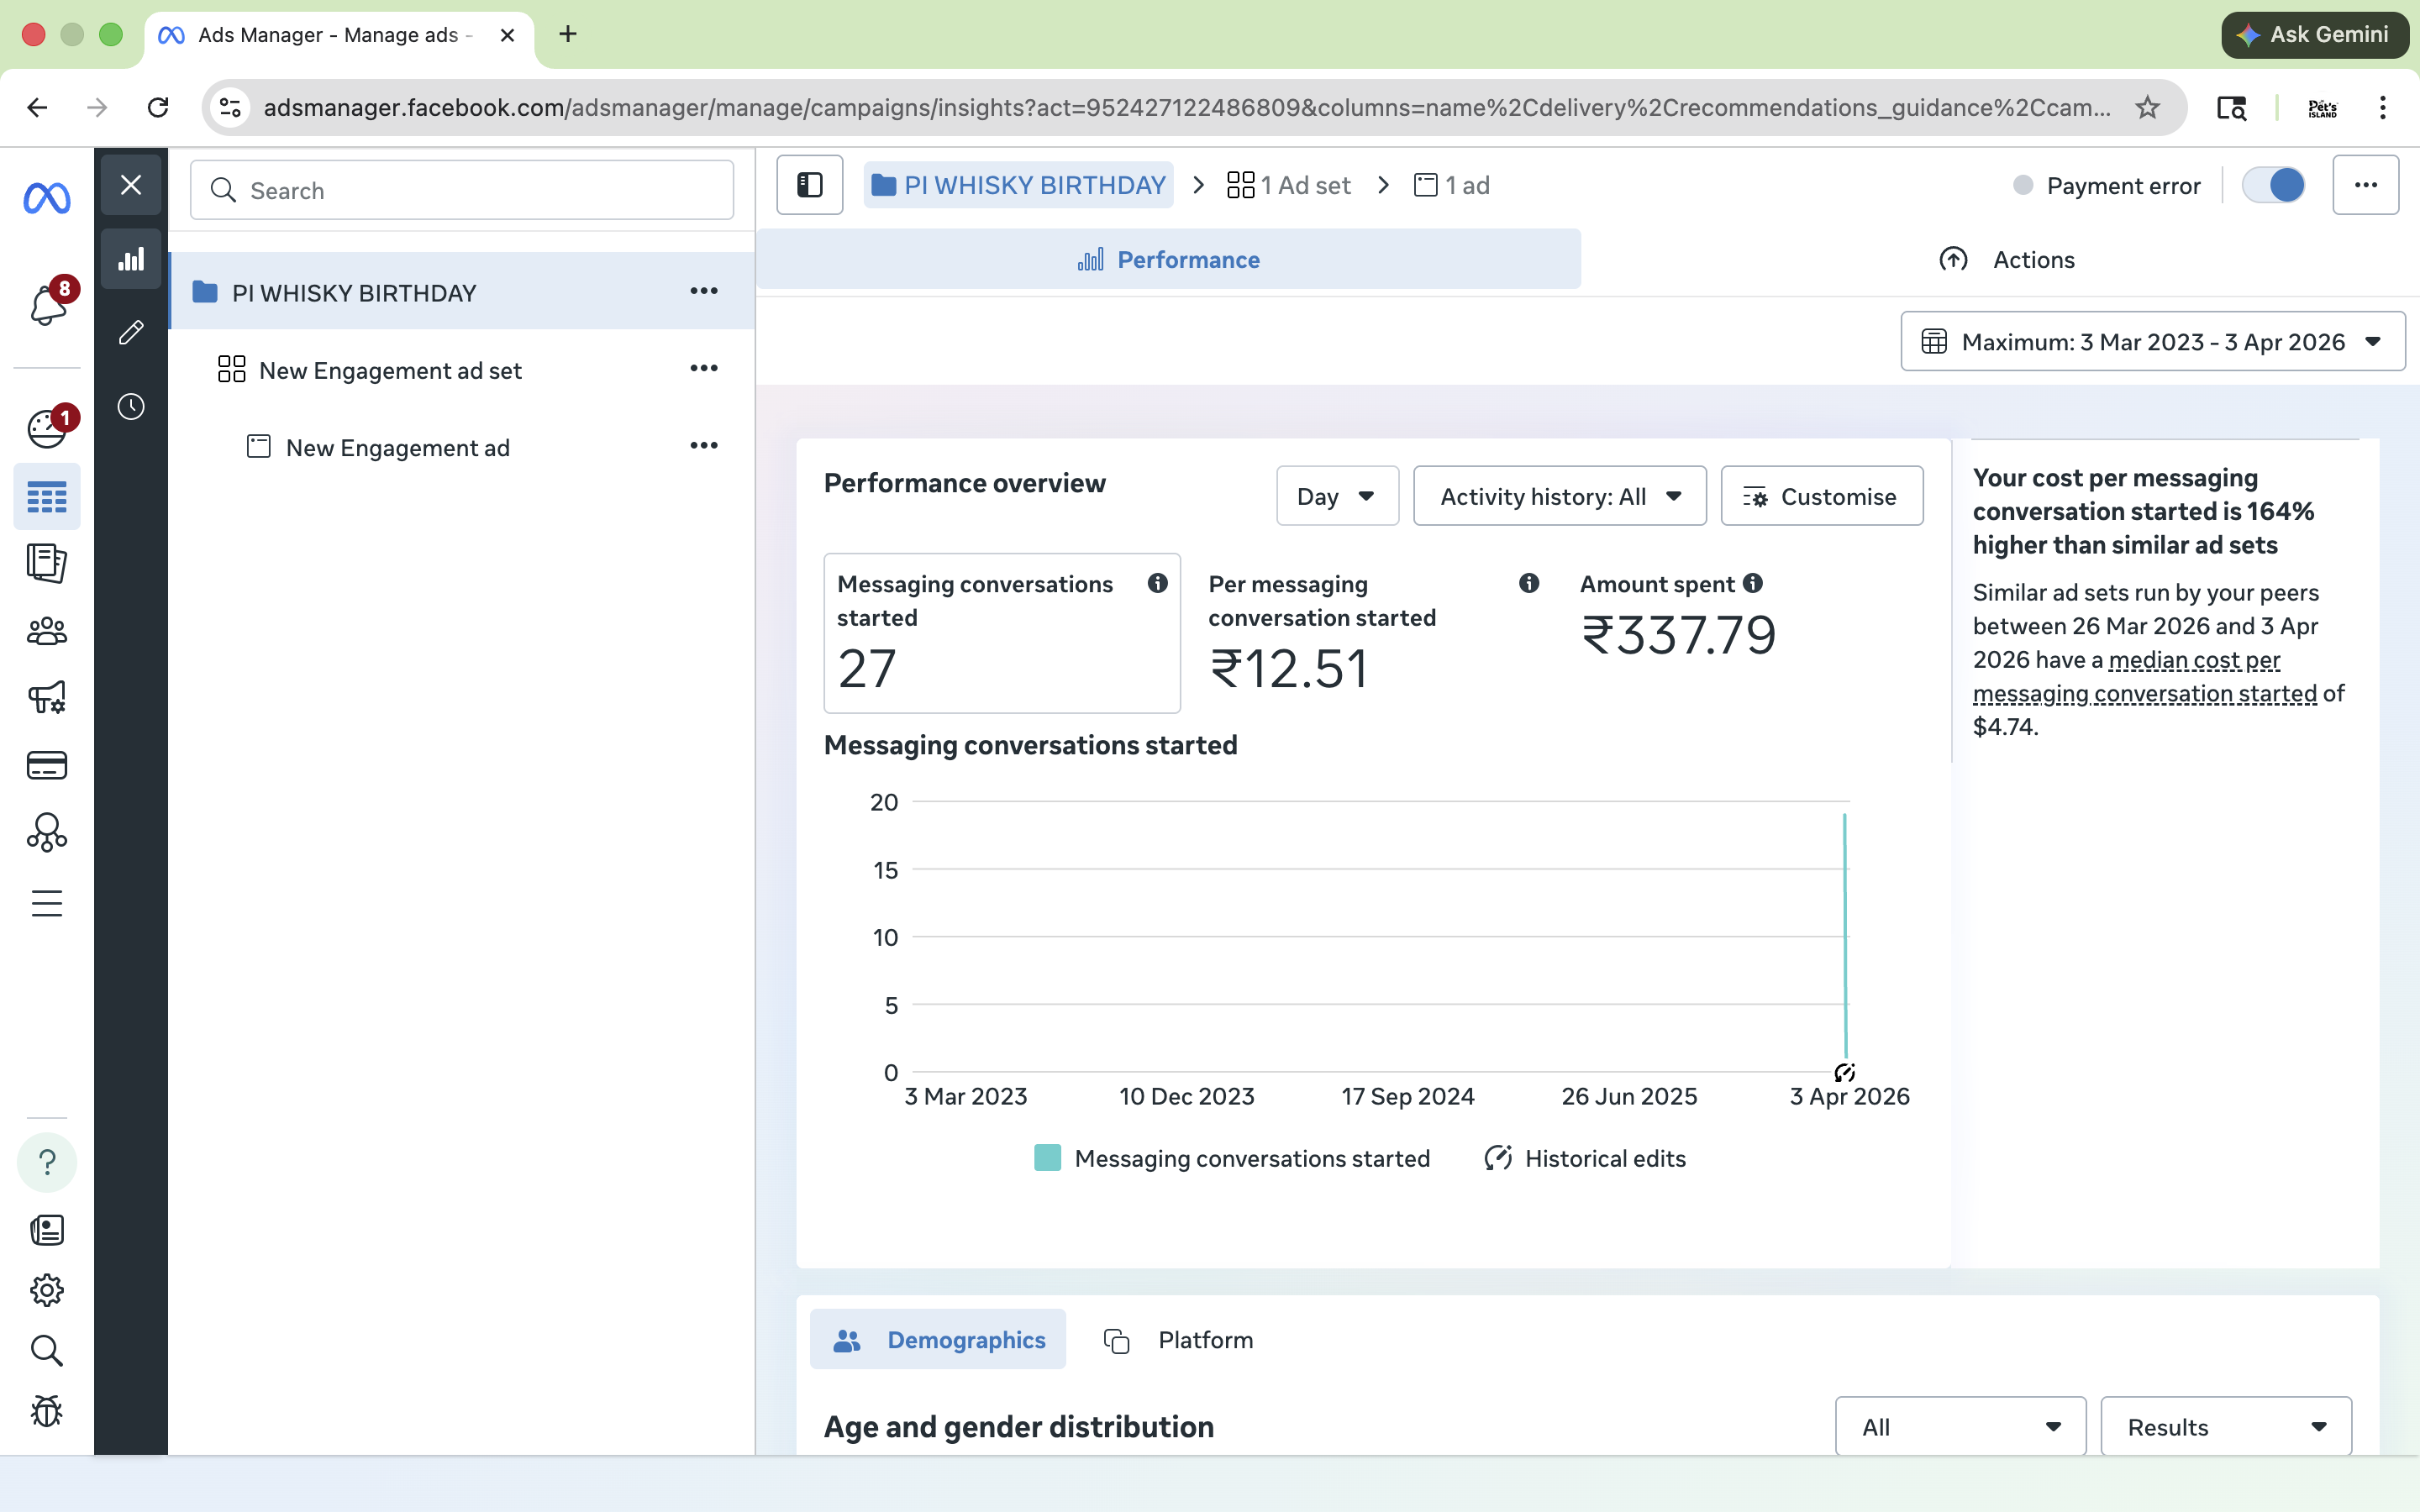Click the campaign Search input field

[x=462, y=190]
